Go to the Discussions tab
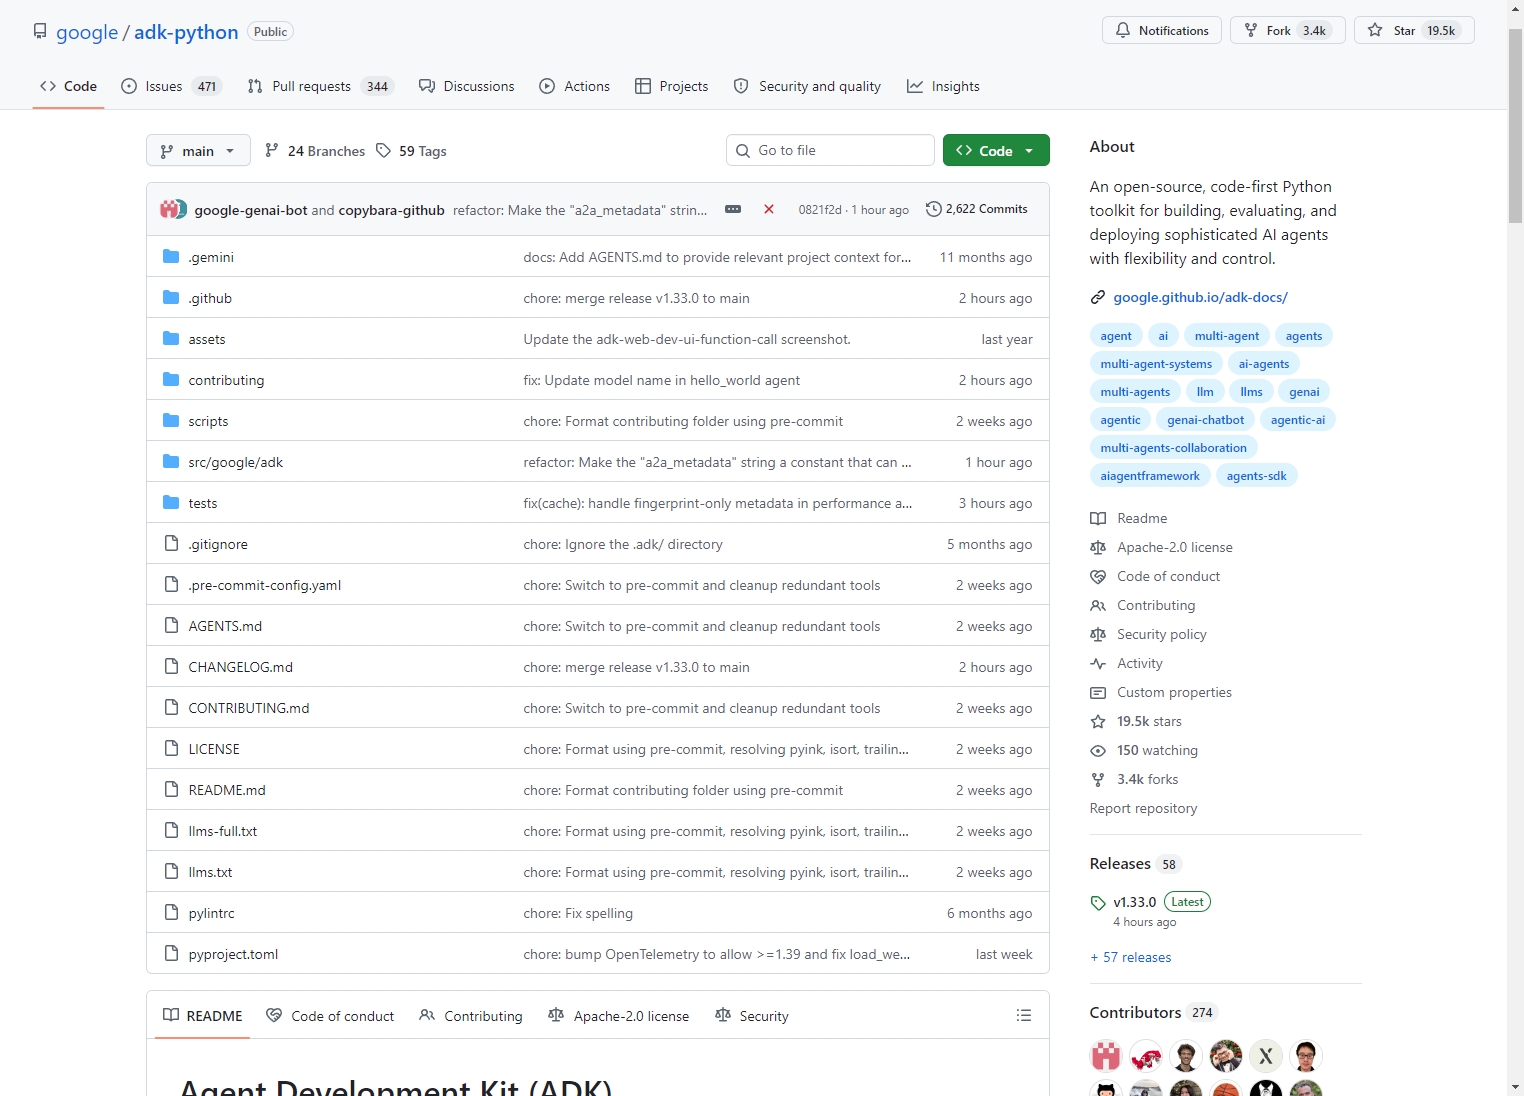This screenshot has height=1096, width=1524. [467, 86]
